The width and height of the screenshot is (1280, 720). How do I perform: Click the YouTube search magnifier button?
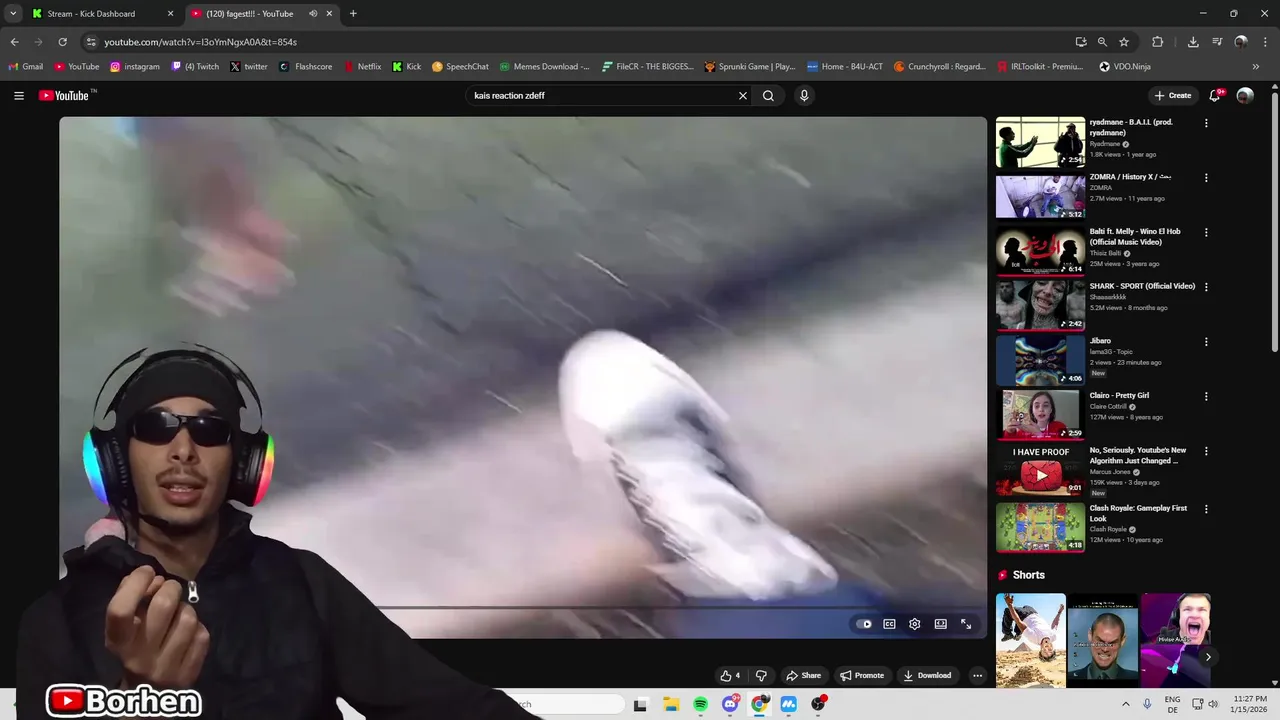[768, 96]
